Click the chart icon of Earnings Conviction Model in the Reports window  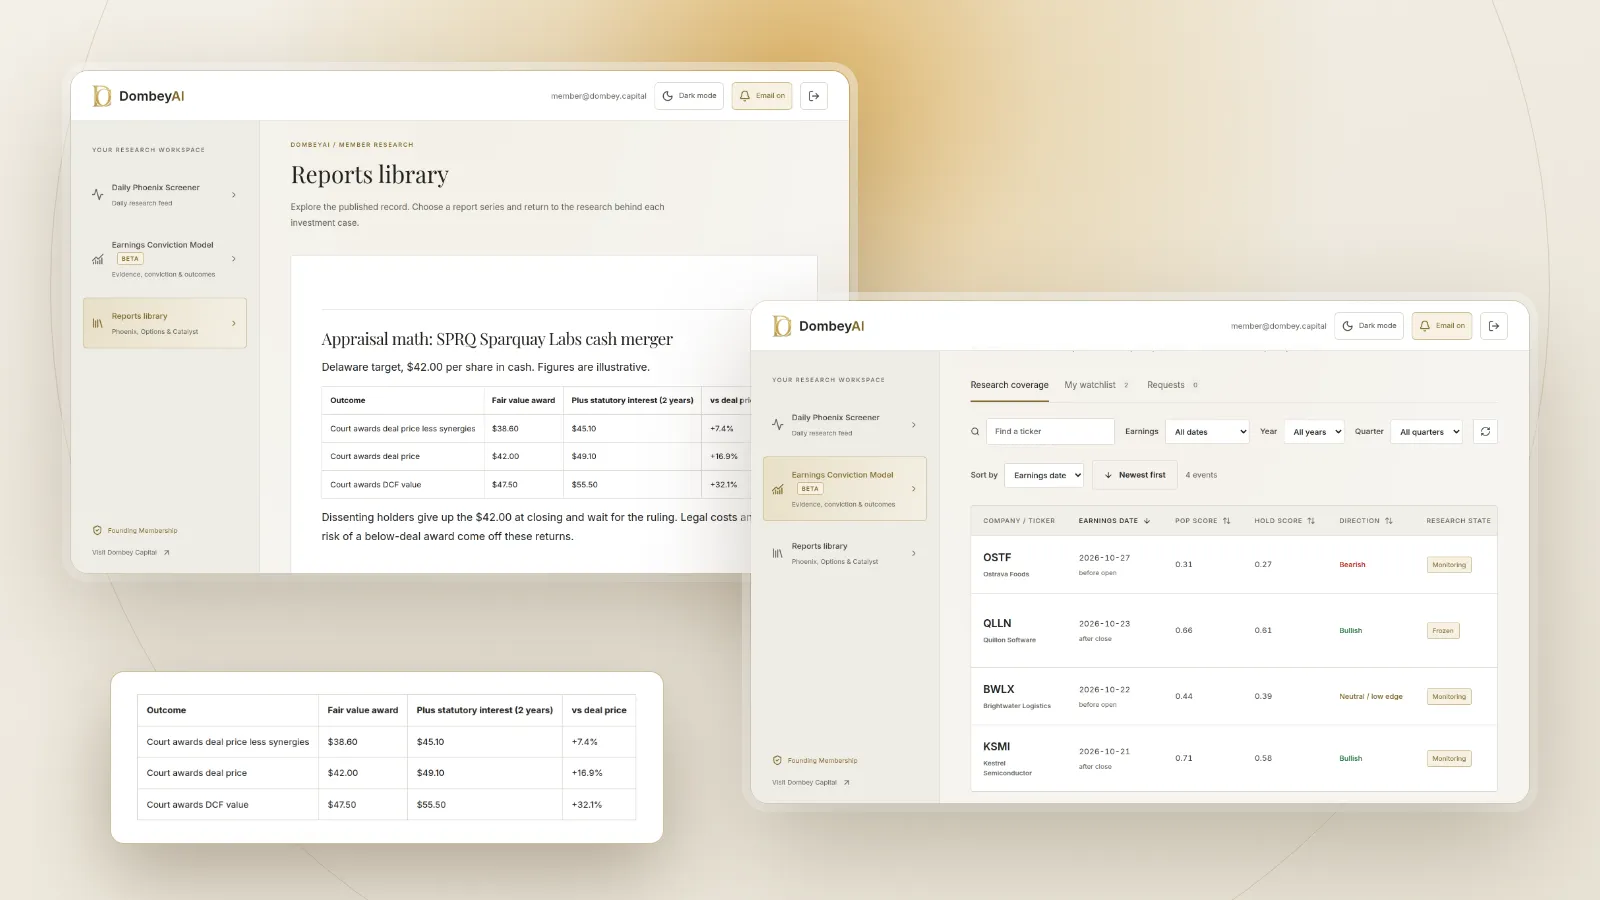coord(97,259)
